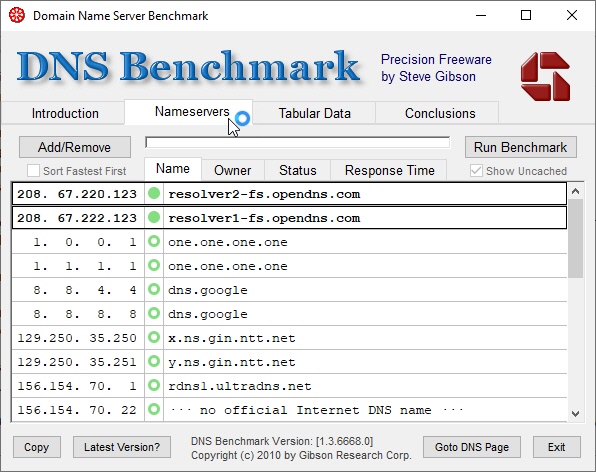Viewport: 596px width, 472px height.
Task: Select dns.google row for 8.8.4.4
Action: (289, 290)
